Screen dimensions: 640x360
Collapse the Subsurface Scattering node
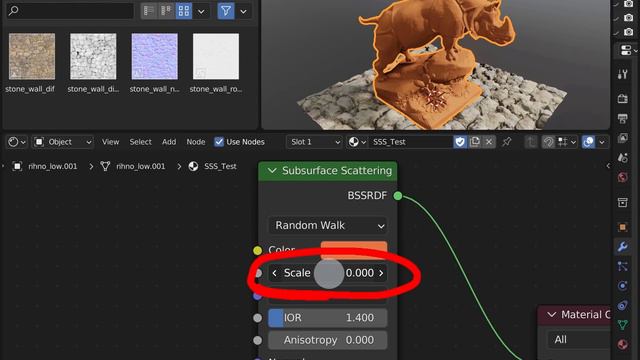(272, 171)
